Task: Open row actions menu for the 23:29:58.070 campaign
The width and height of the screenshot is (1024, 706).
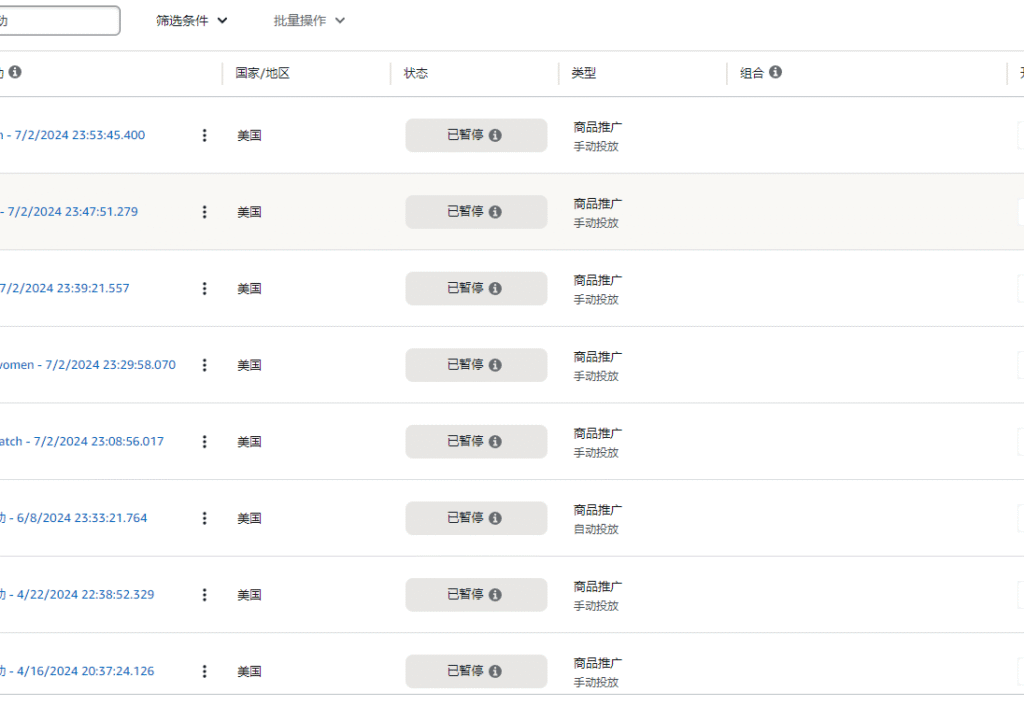Action: pos(205,365)
